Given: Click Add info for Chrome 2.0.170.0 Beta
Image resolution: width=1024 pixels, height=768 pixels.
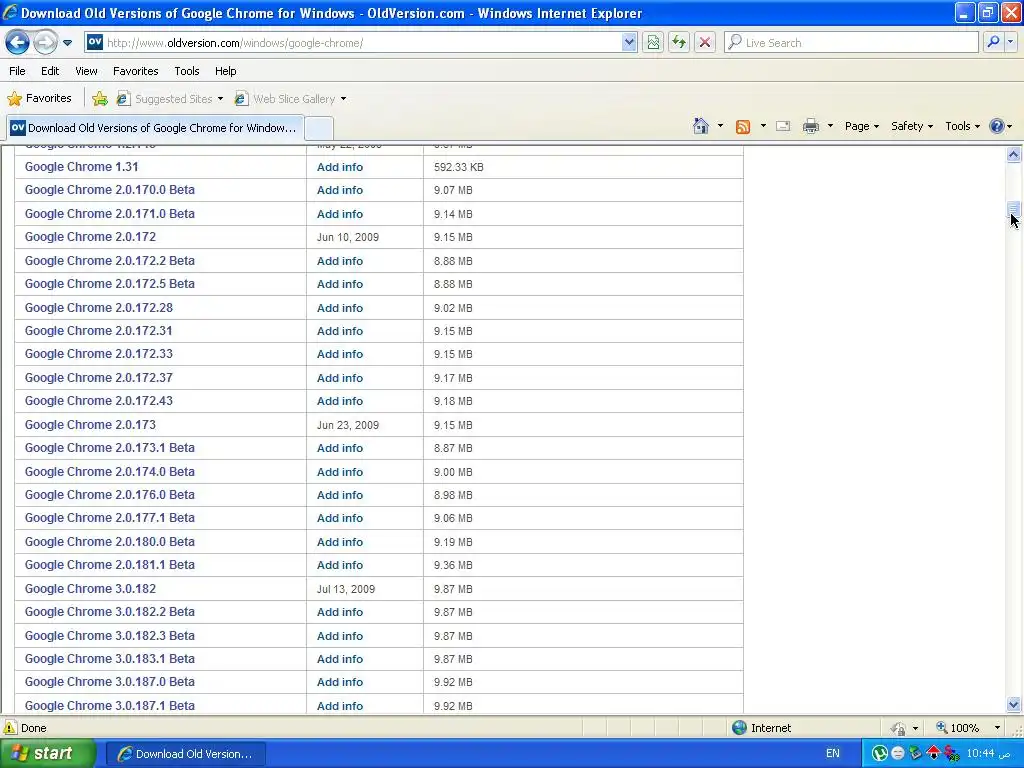Looking at the screenshot, I should point(340,190).
